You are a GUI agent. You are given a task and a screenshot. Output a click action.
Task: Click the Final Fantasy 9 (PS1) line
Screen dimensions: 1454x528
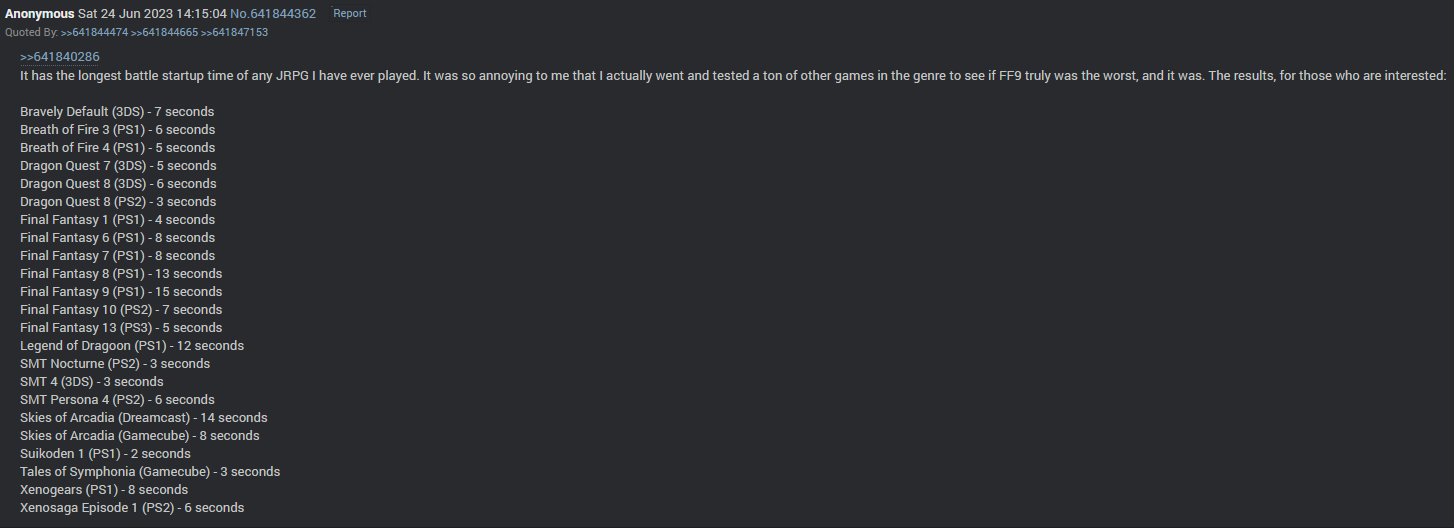click(x=121, y=292)
